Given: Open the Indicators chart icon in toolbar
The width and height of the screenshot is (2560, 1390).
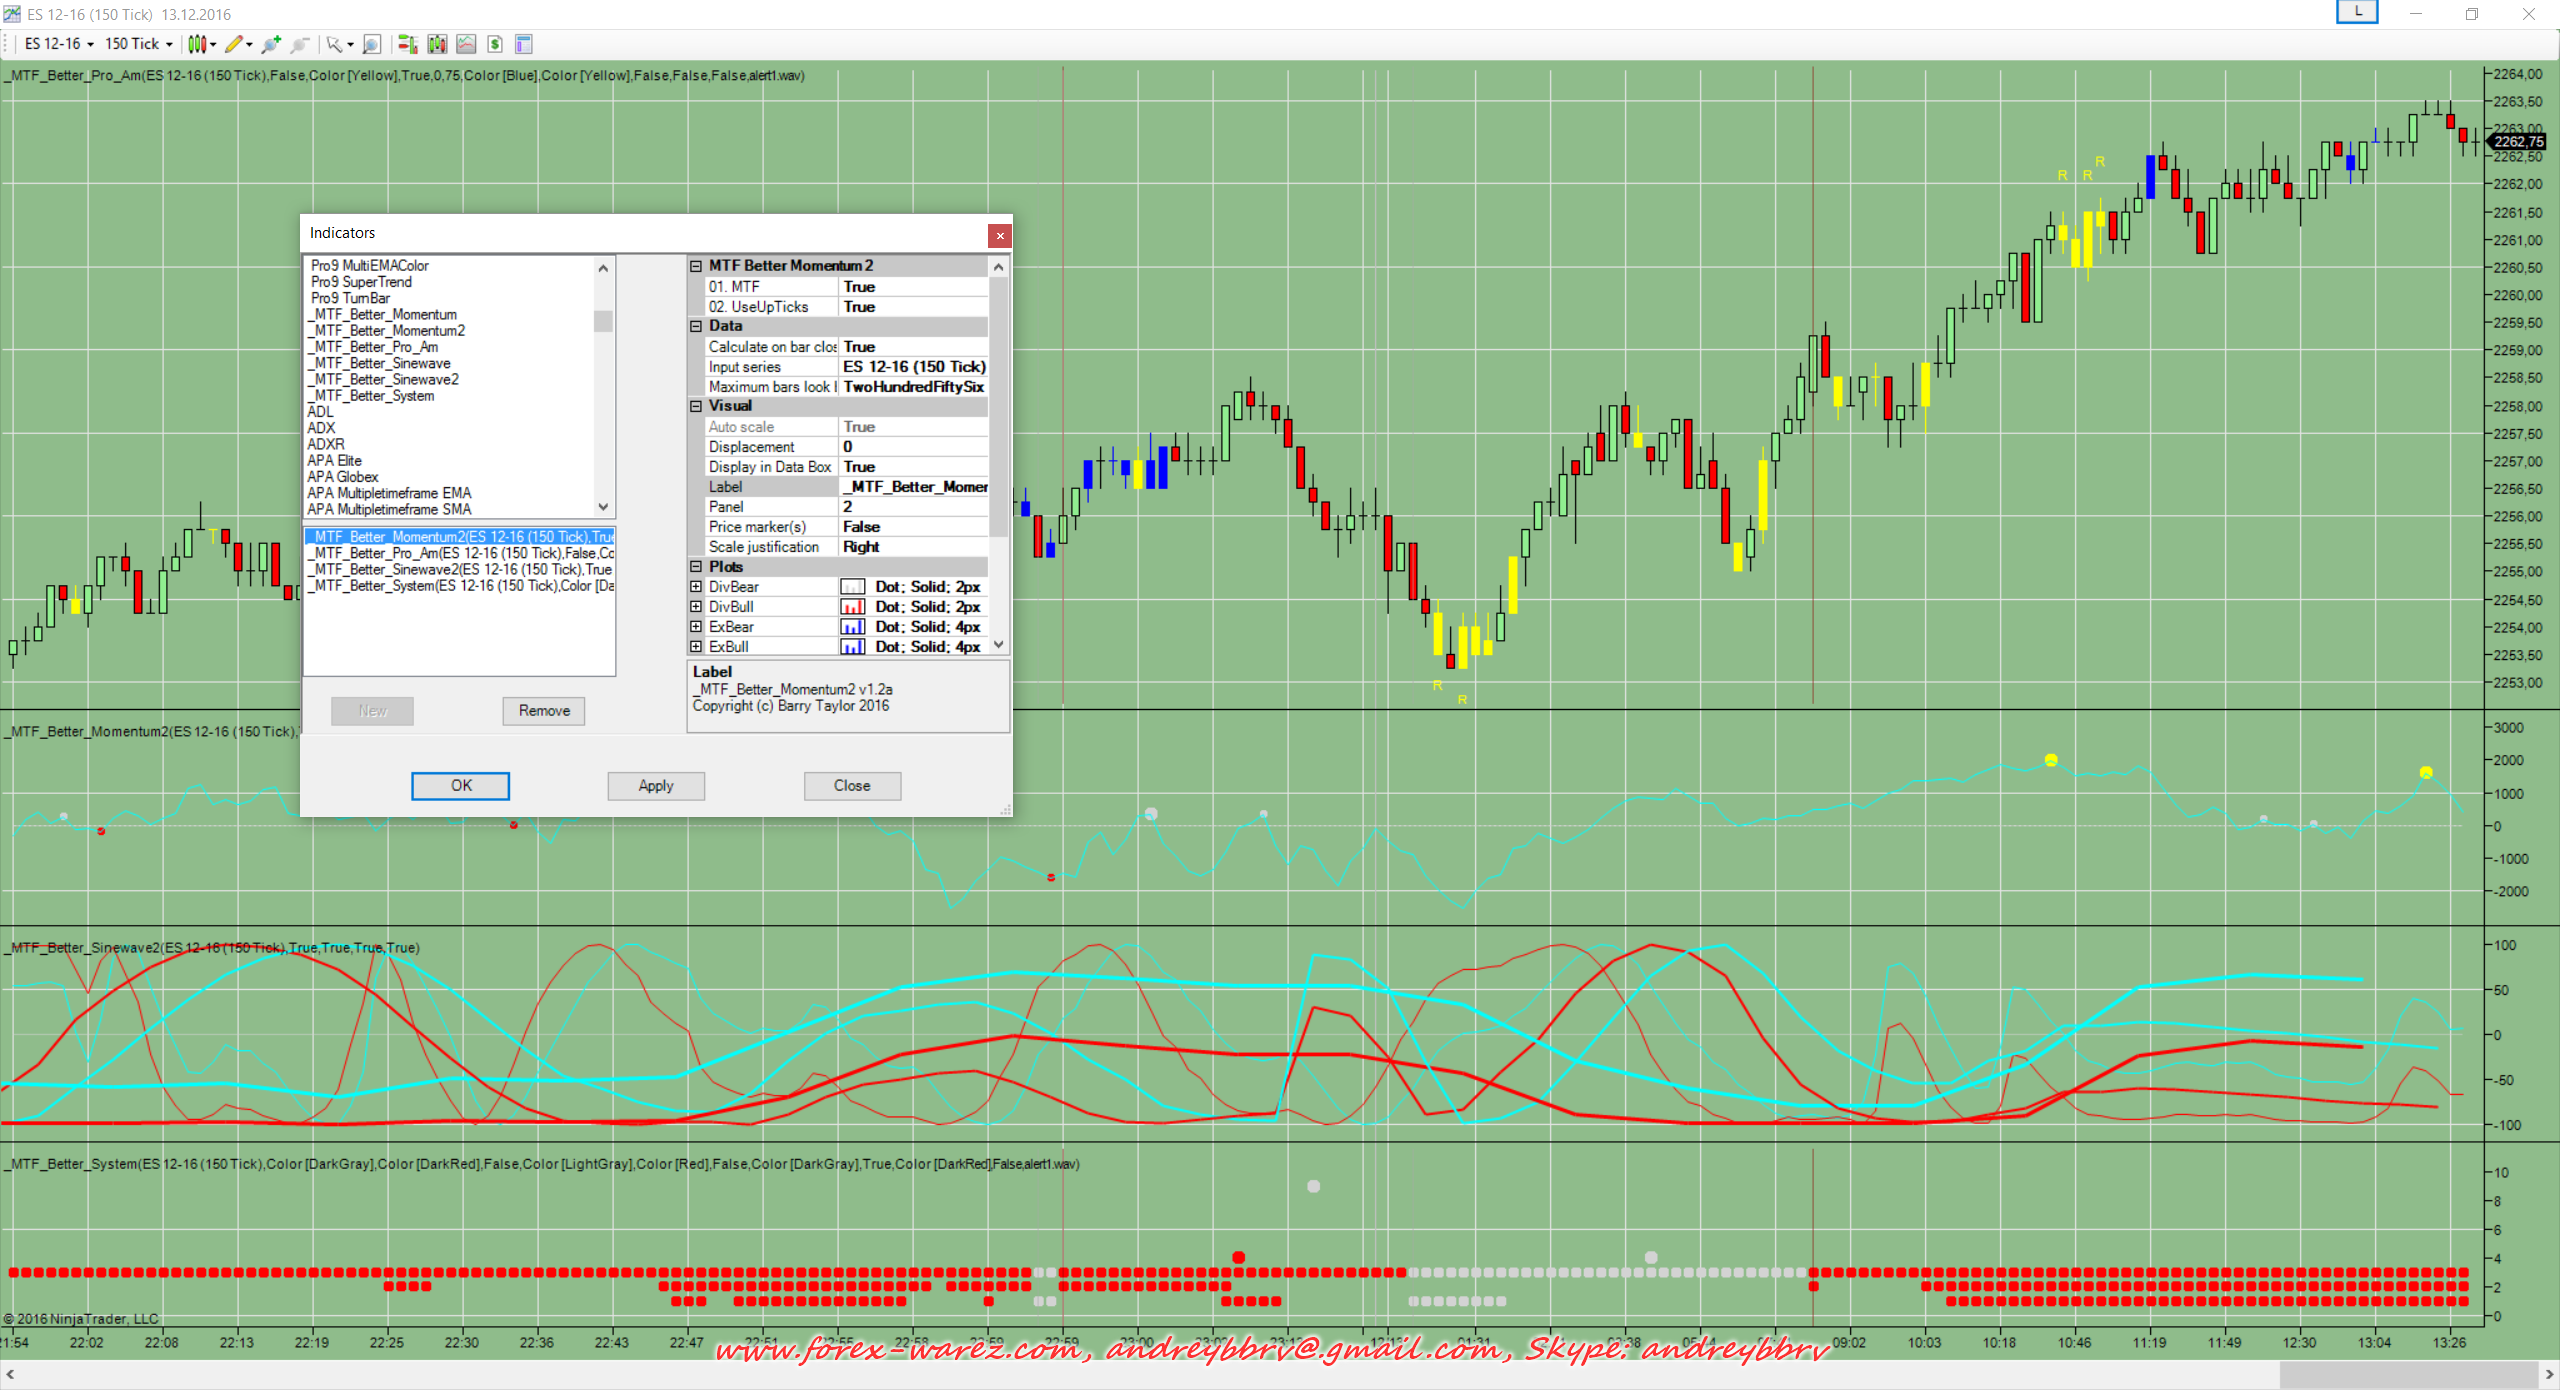Looking at the screenshot, I should click(x=466, y=44).
